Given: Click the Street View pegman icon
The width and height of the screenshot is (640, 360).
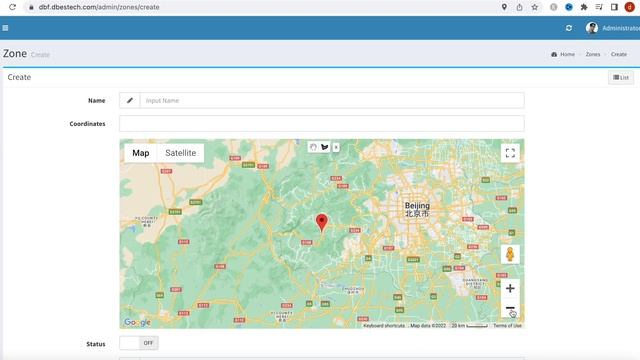Looking at the screenshot, I should (x=510, y=254).
